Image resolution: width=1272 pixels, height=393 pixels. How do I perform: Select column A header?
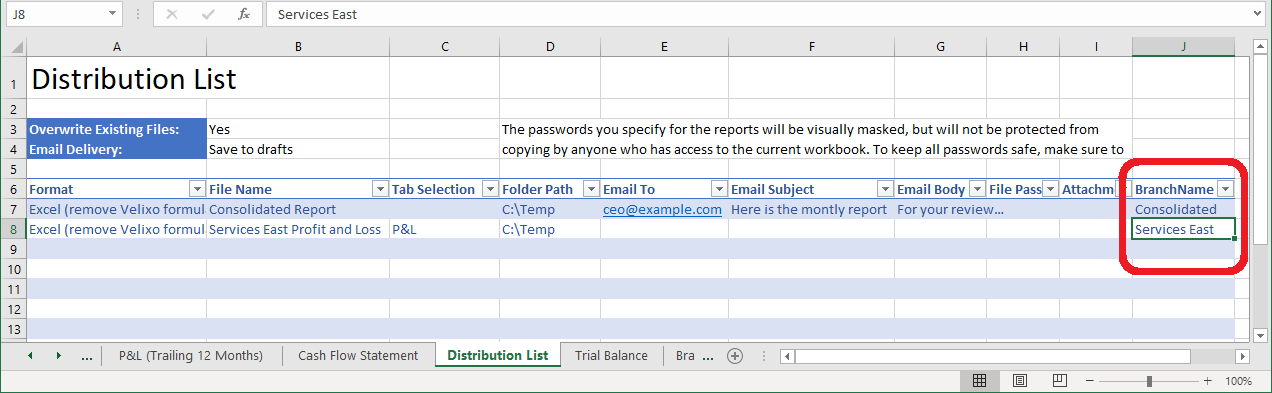point(117,47)
